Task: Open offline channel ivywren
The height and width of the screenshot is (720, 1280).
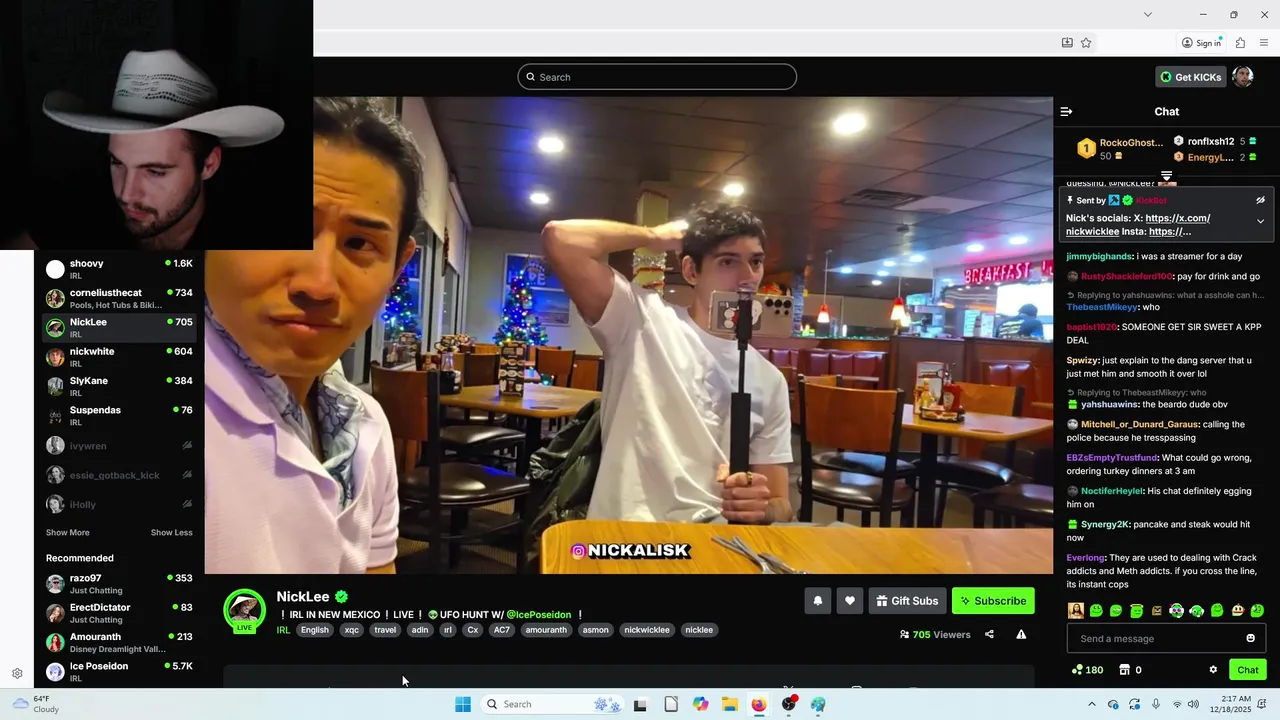Action: 119,446
